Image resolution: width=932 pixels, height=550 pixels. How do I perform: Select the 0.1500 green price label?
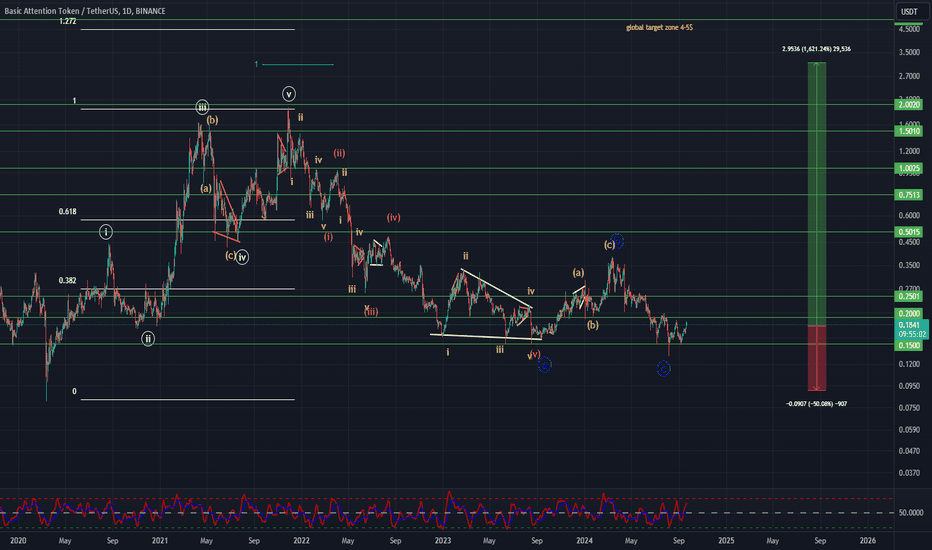(x=909, y=345)
